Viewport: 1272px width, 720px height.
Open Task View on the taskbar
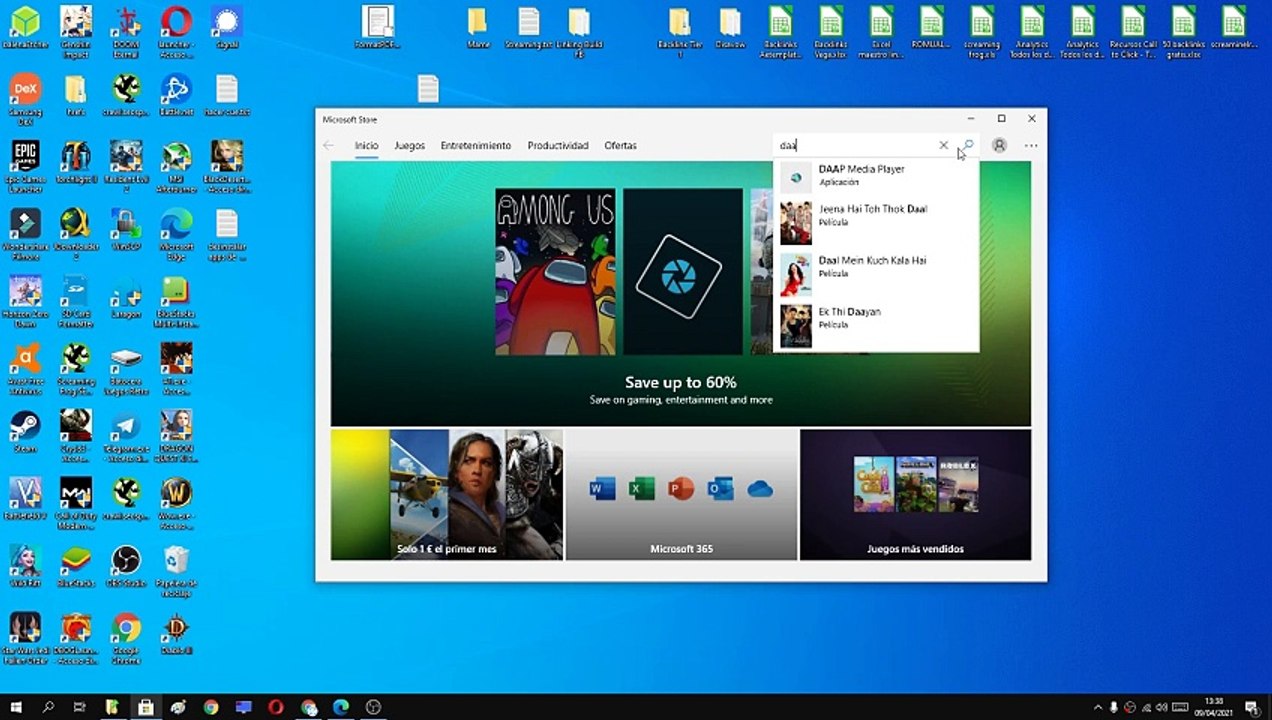pyautogui.click(x=80, y=707)
